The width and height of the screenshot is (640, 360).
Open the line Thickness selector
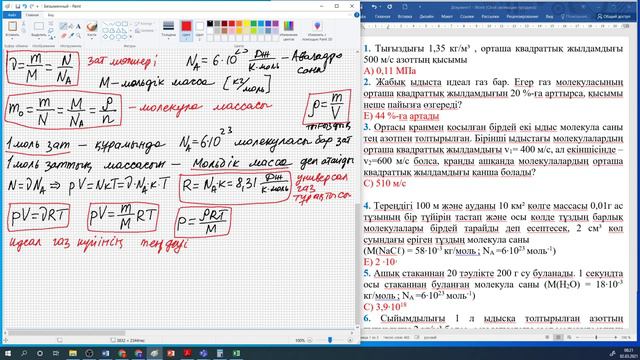coord(168,30)
